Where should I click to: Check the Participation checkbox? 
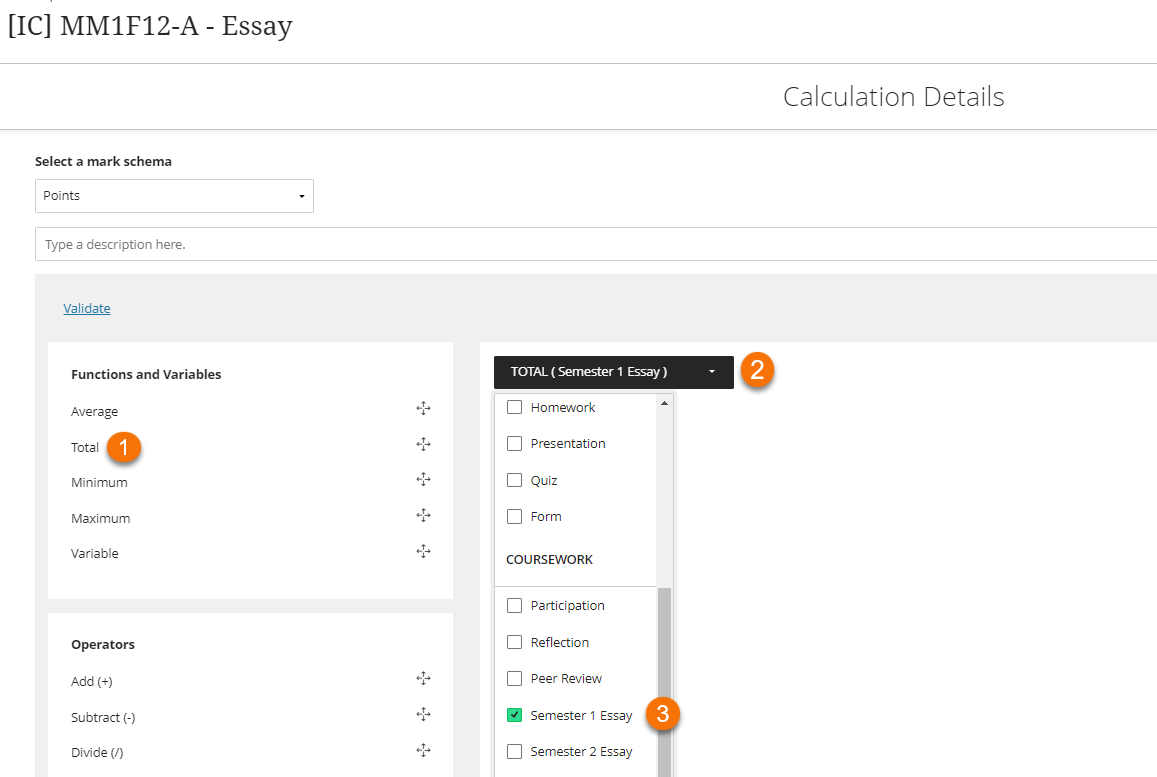[x=515, y=605]
